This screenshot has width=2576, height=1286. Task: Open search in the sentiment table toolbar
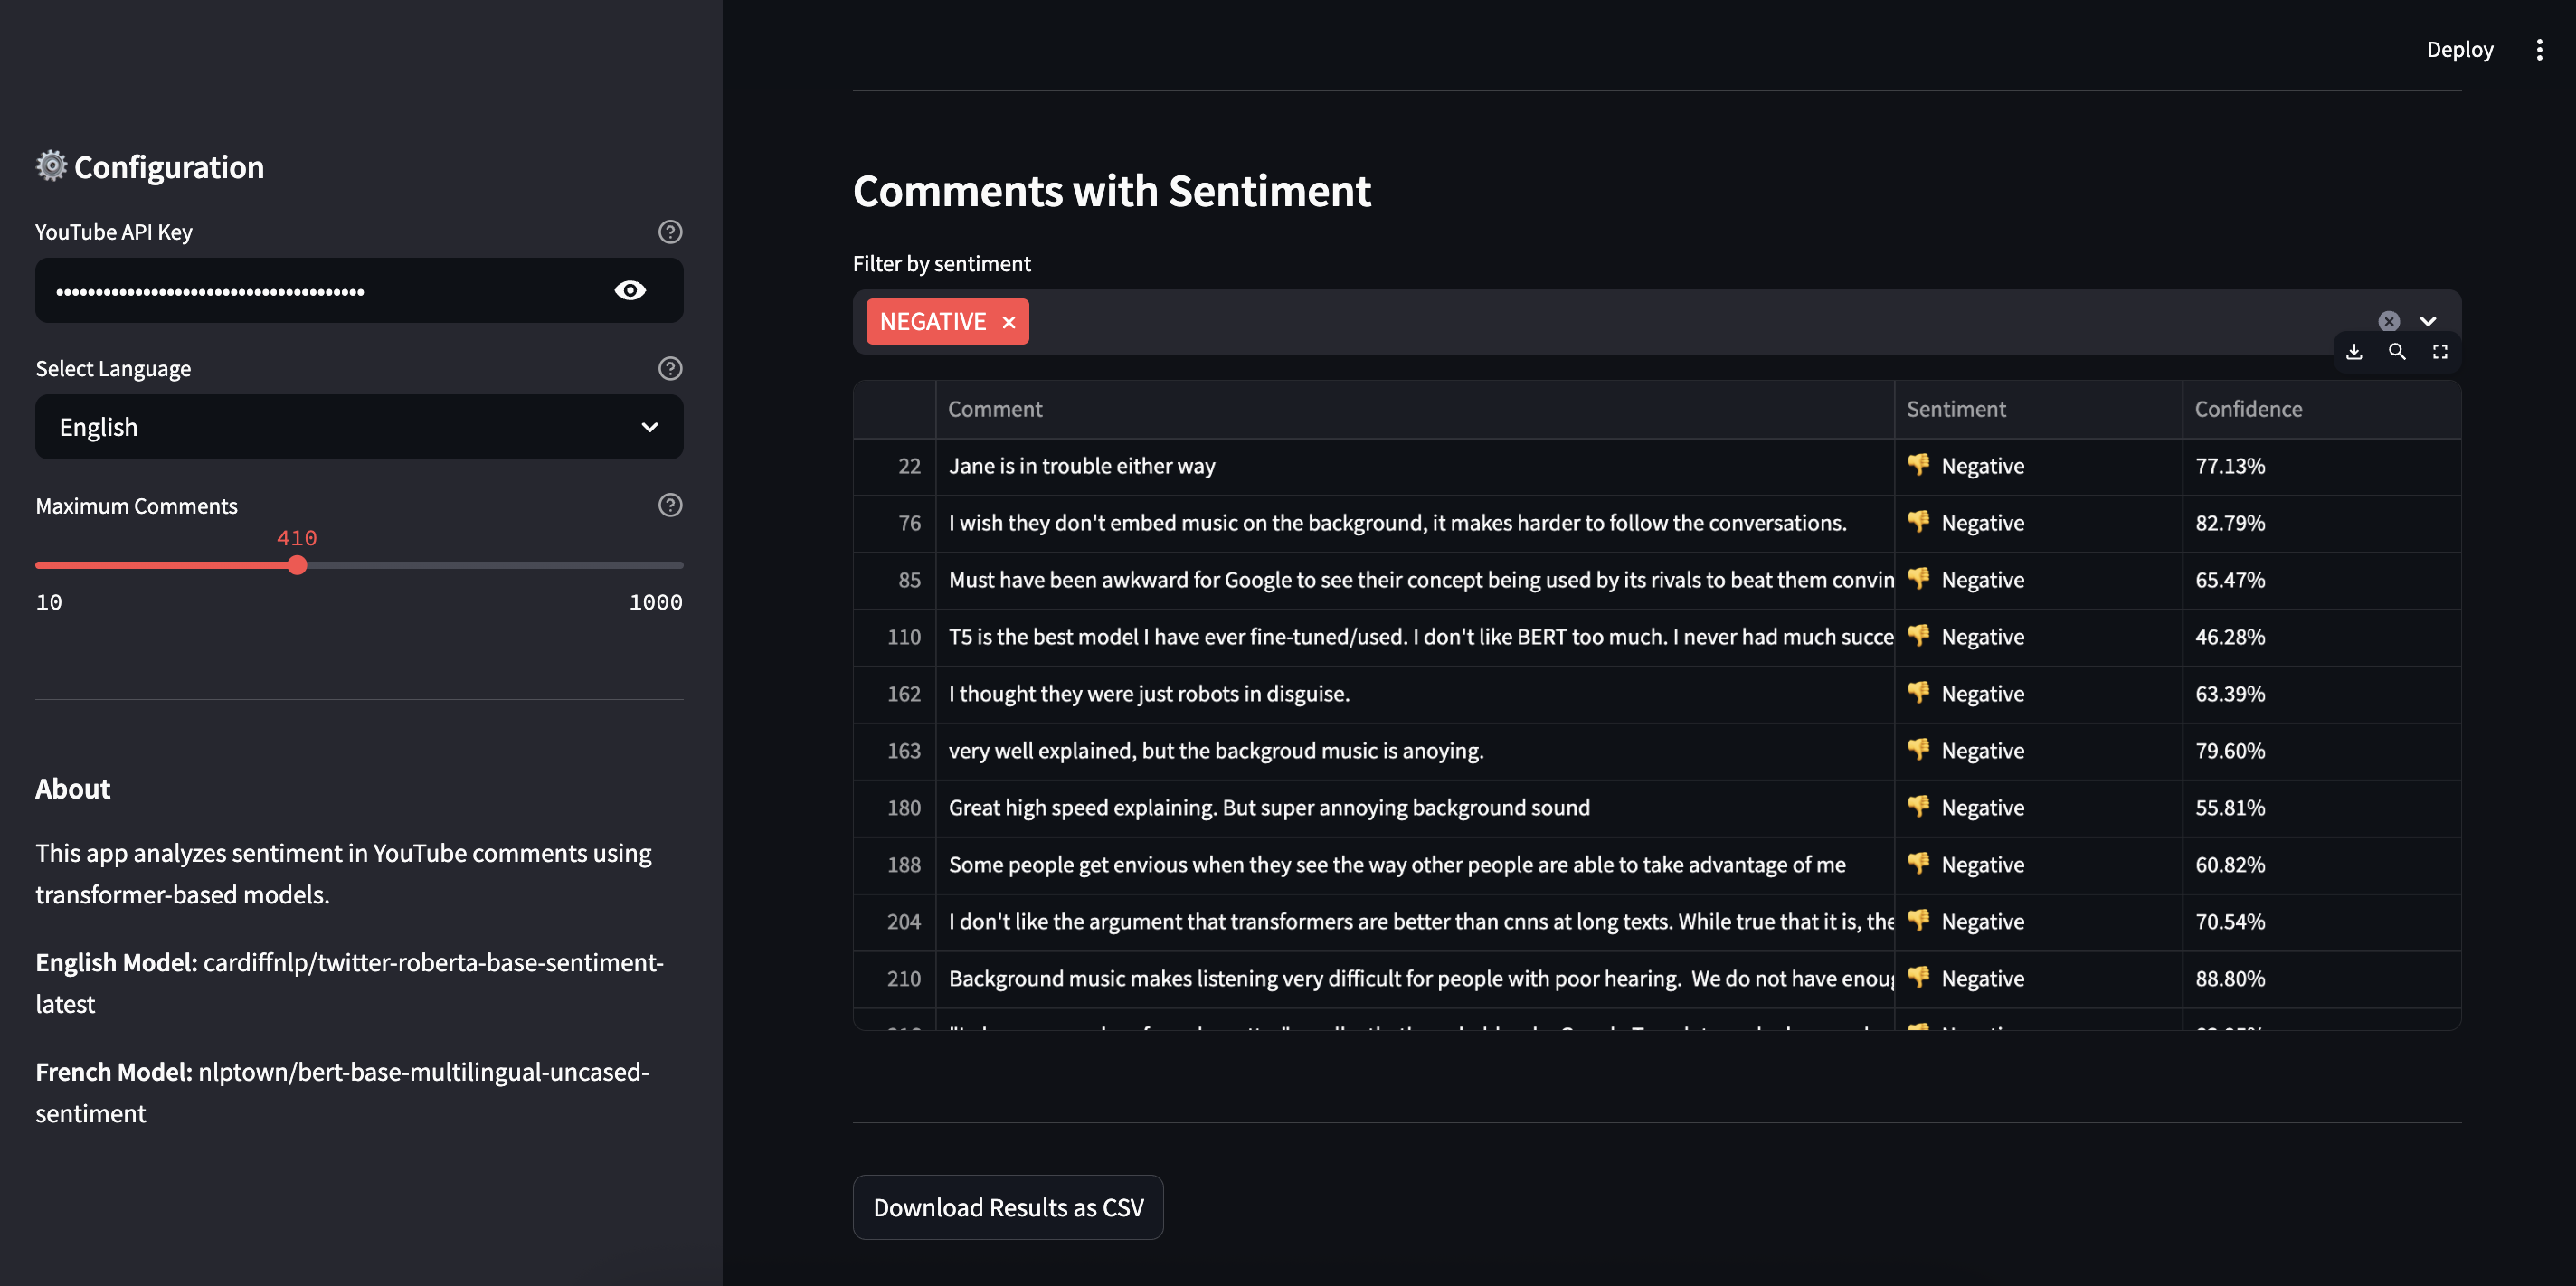coord(2397,351)
